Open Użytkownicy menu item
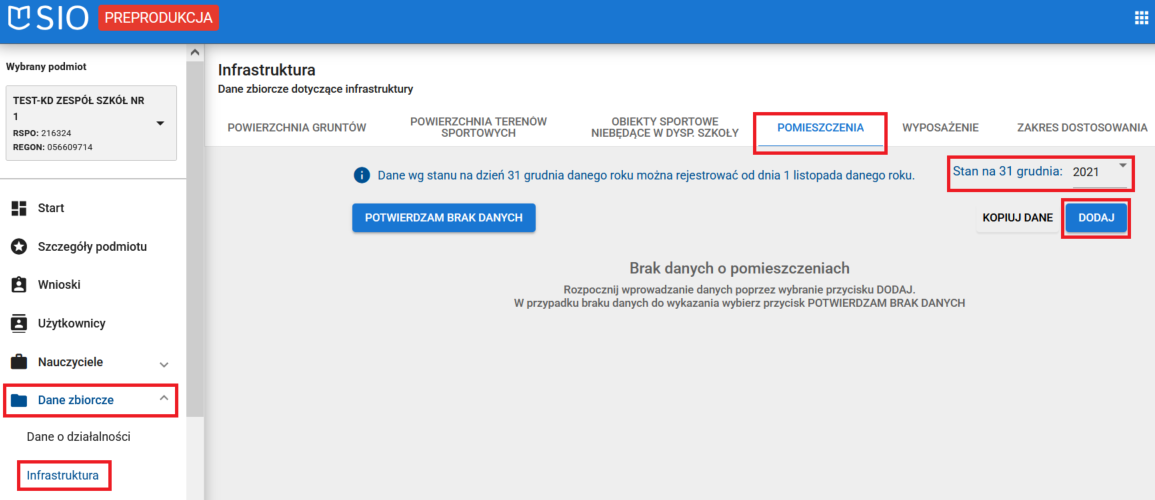Screen dimensions: 1155x500 pyautogui.click(x=72, y=323)
